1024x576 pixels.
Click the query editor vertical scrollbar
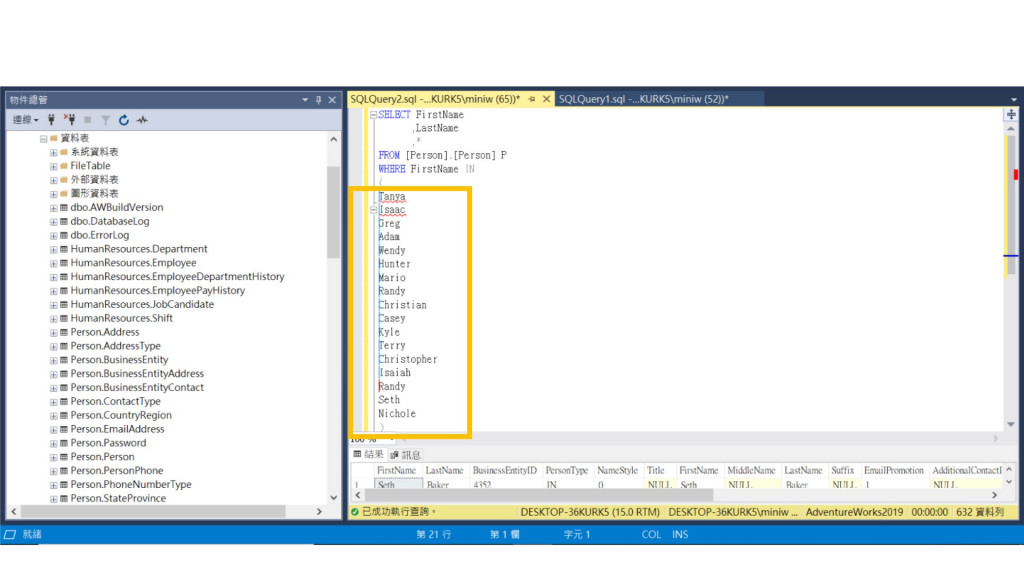click(x=1011, y=206)
